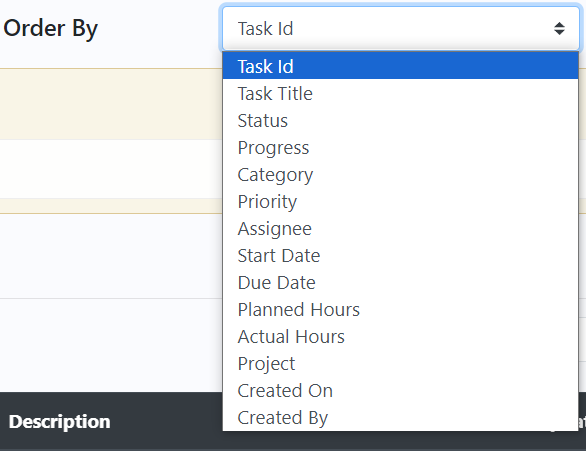Select Due Date from list
The width and height of the screenshot is (586, 451).
click(400, 282)
